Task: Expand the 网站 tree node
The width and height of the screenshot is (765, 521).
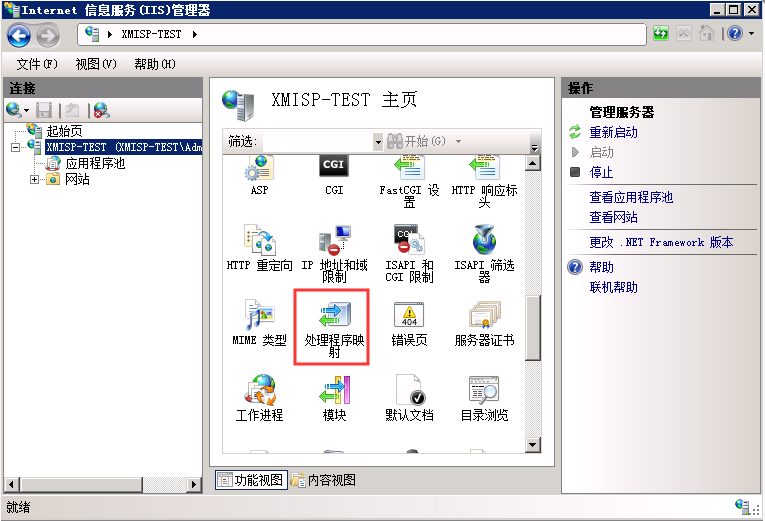Action: (35, 180)
